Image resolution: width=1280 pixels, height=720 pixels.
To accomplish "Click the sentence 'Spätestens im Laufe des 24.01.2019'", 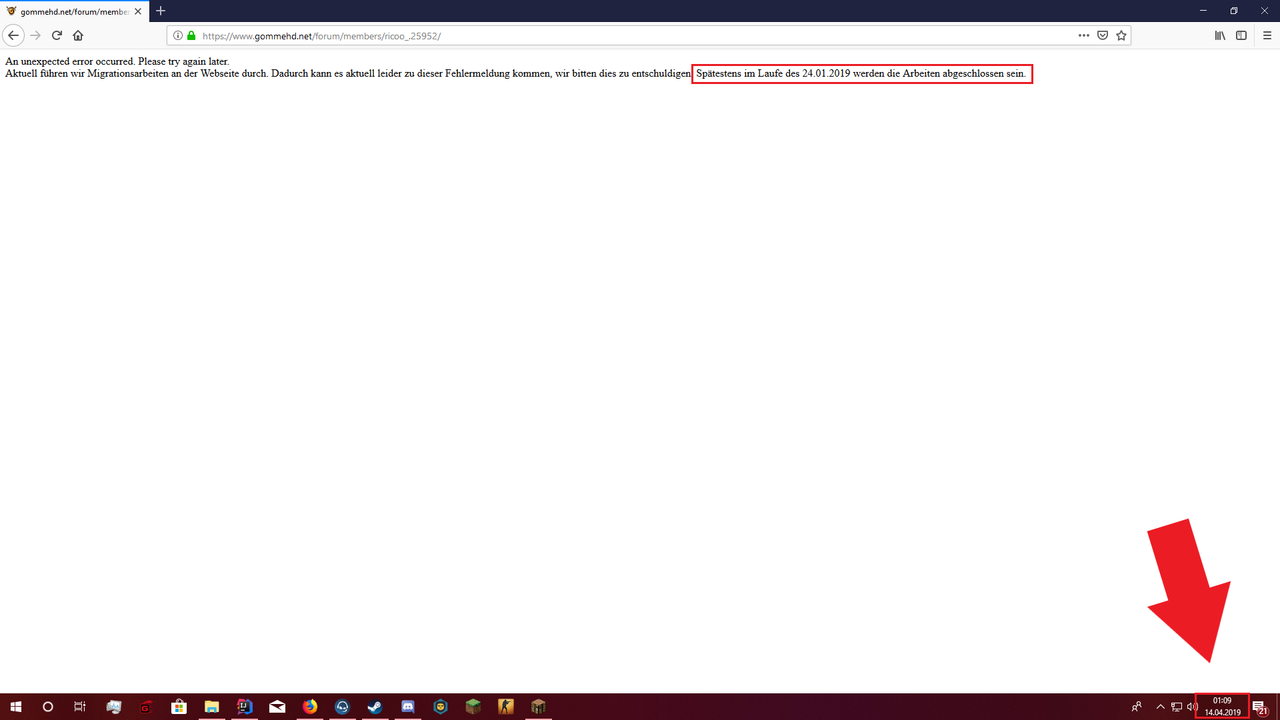I will click(861, 74).
